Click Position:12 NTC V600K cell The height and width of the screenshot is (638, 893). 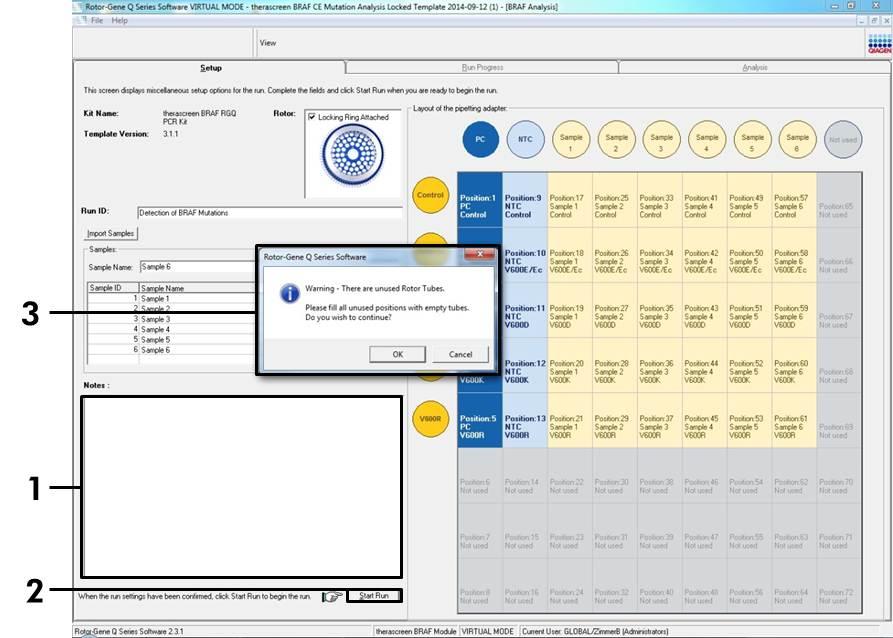[525, 366]
